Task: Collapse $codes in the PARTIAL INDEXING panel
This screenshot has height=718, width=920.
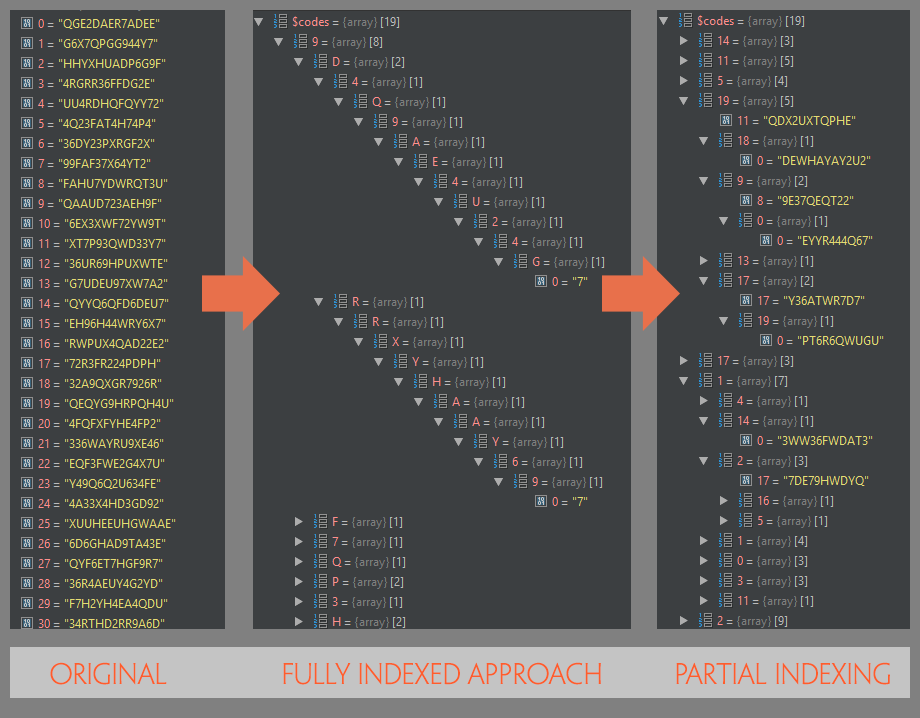Action: point(664,22)
